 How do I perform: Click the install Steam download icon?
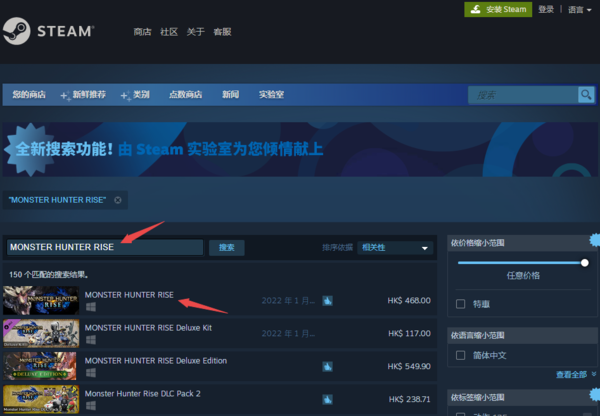coord(476,9)
